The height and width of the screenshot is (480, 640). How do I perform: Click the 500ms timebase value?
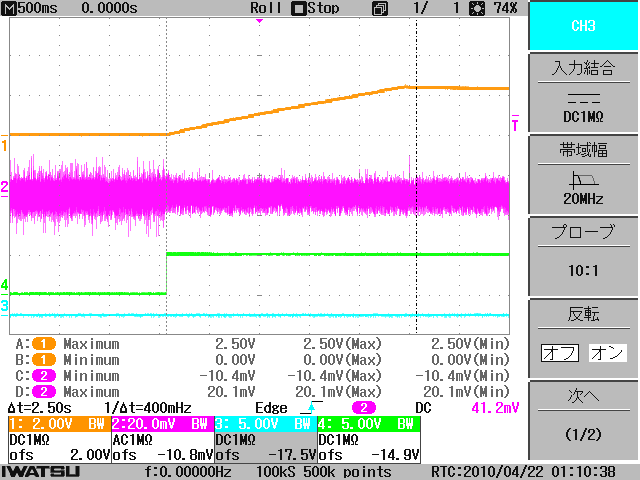click(38, 8)
